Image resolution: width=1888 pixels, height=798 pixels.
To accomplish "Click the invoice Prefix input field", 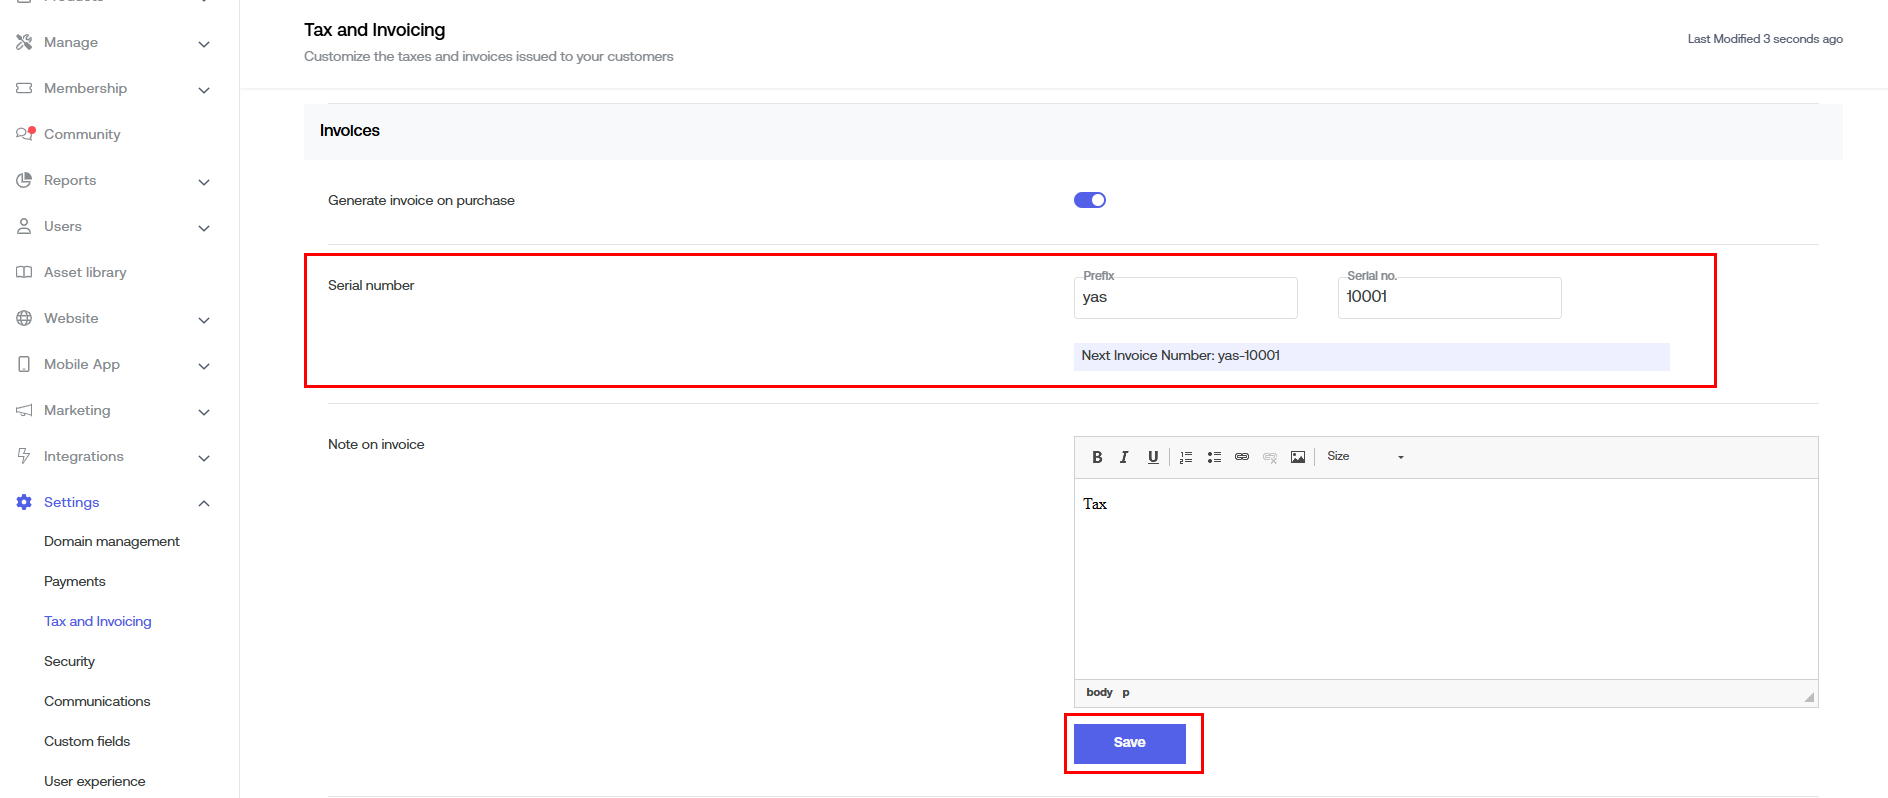I will [1185, 298].
